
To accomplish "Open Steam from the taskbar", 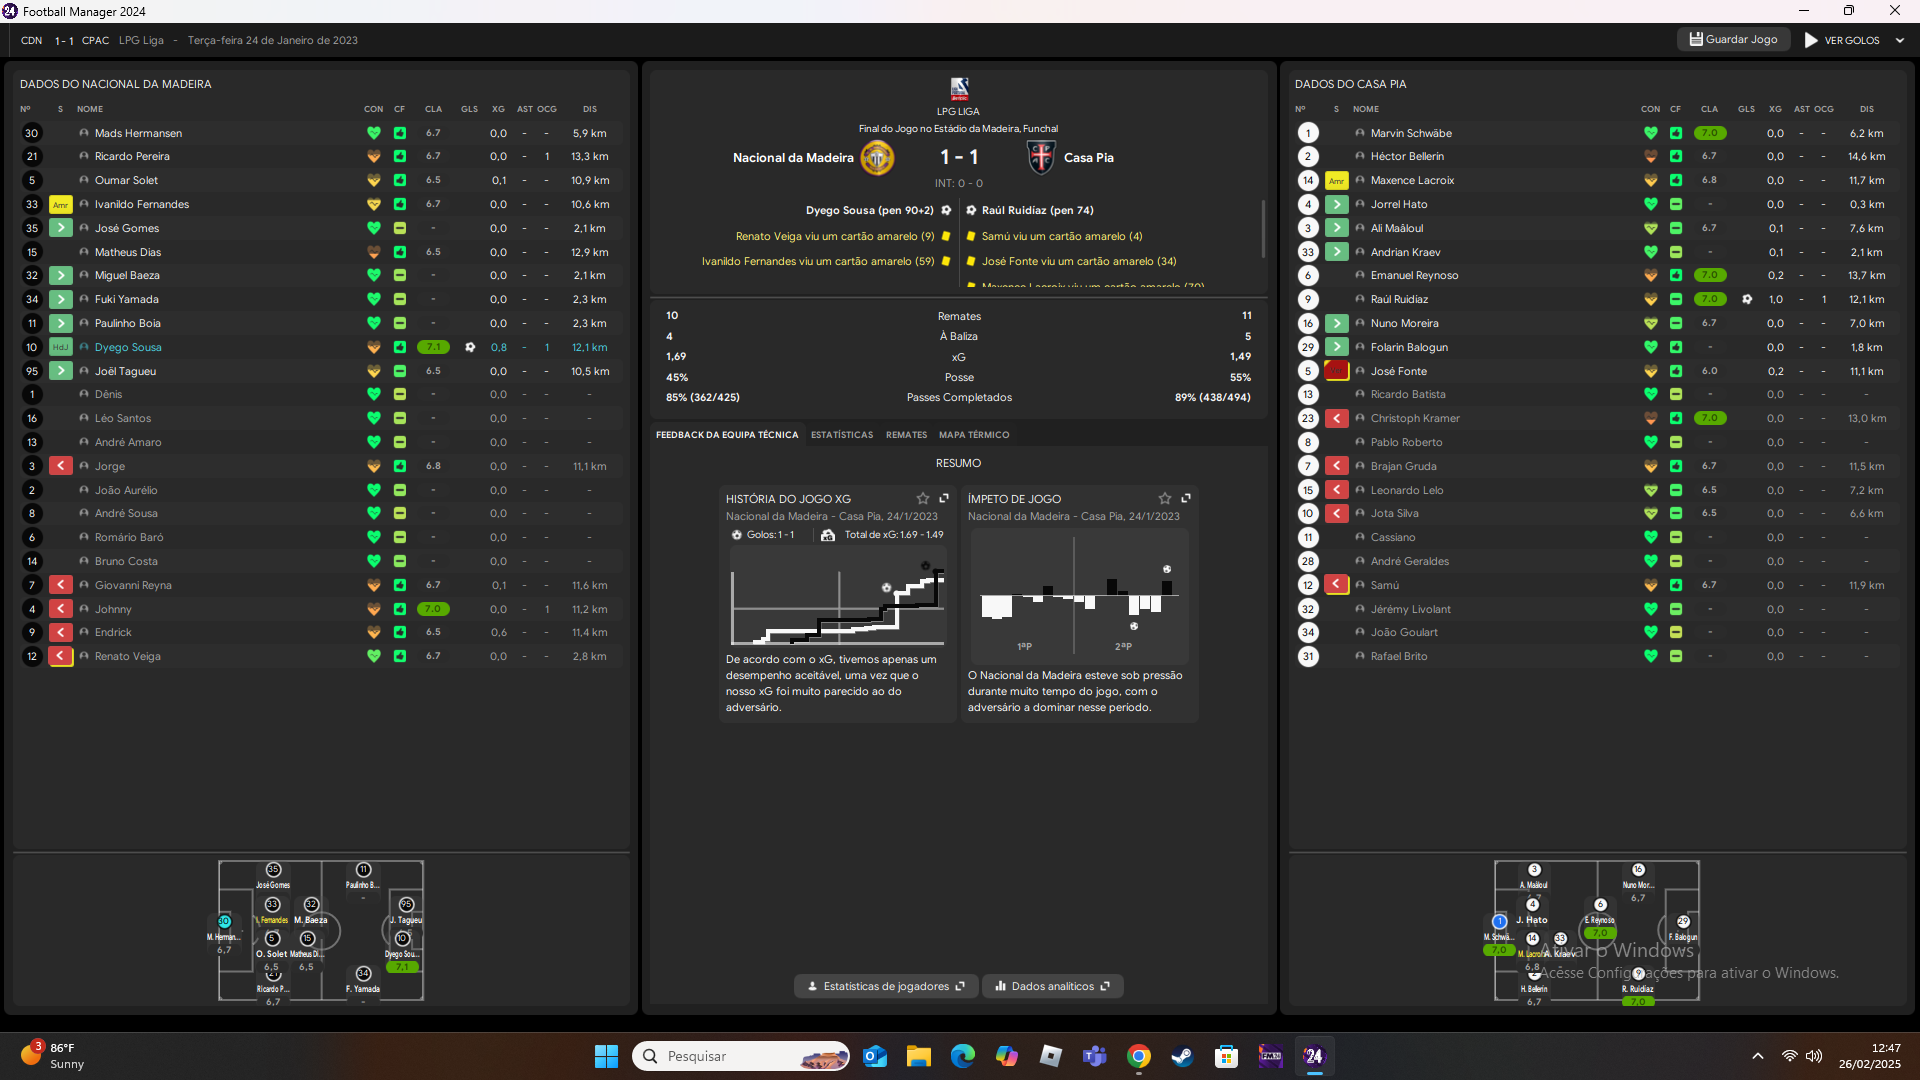I will tap(1182, 1056).
